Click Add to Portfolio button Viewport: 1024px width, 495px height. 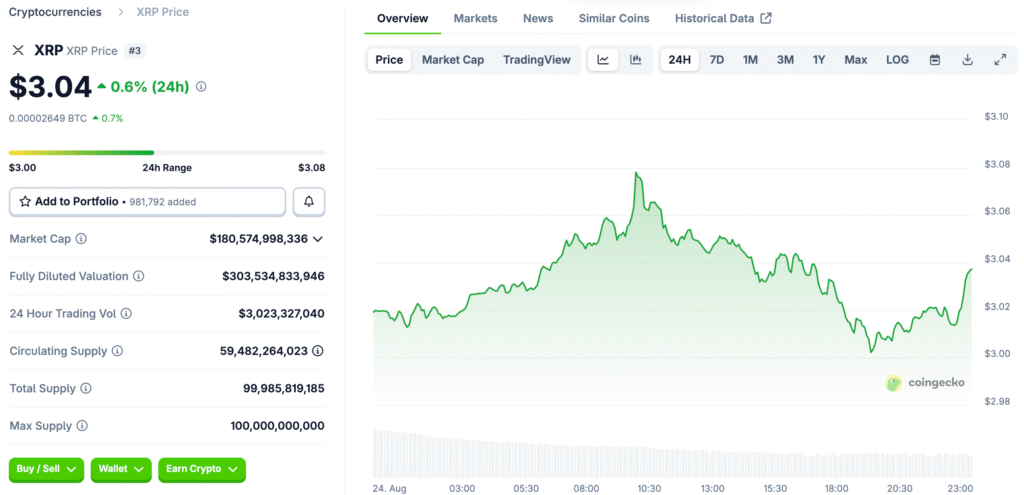pos(148,202)
